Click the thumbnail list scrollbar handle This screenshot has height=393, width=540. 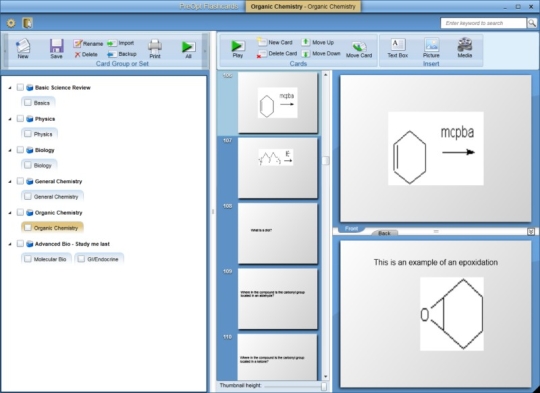[325, 160]
